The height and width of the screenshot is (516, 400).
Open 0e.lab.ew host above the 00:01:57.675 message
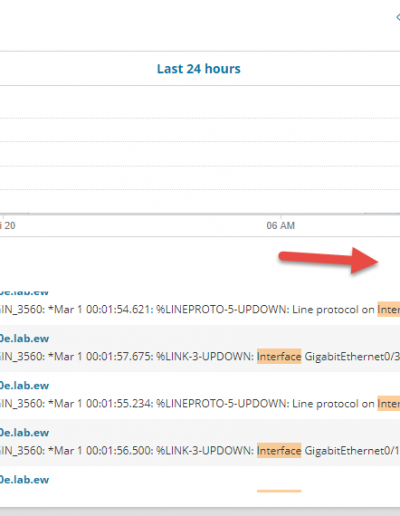24,338
